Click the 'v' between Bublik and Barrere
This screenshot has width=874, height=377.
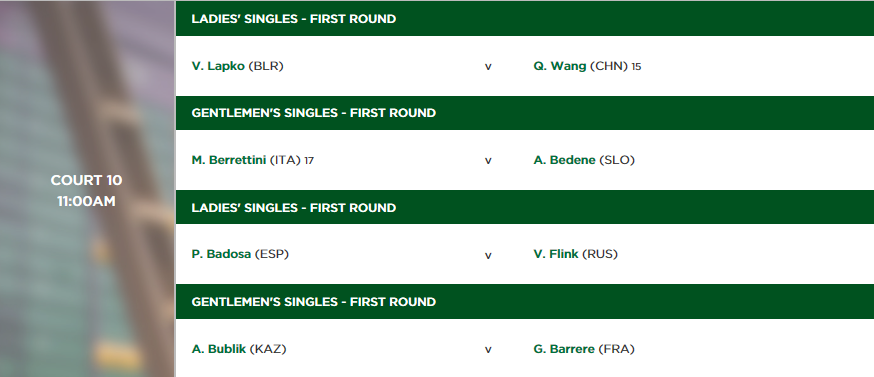488,350
